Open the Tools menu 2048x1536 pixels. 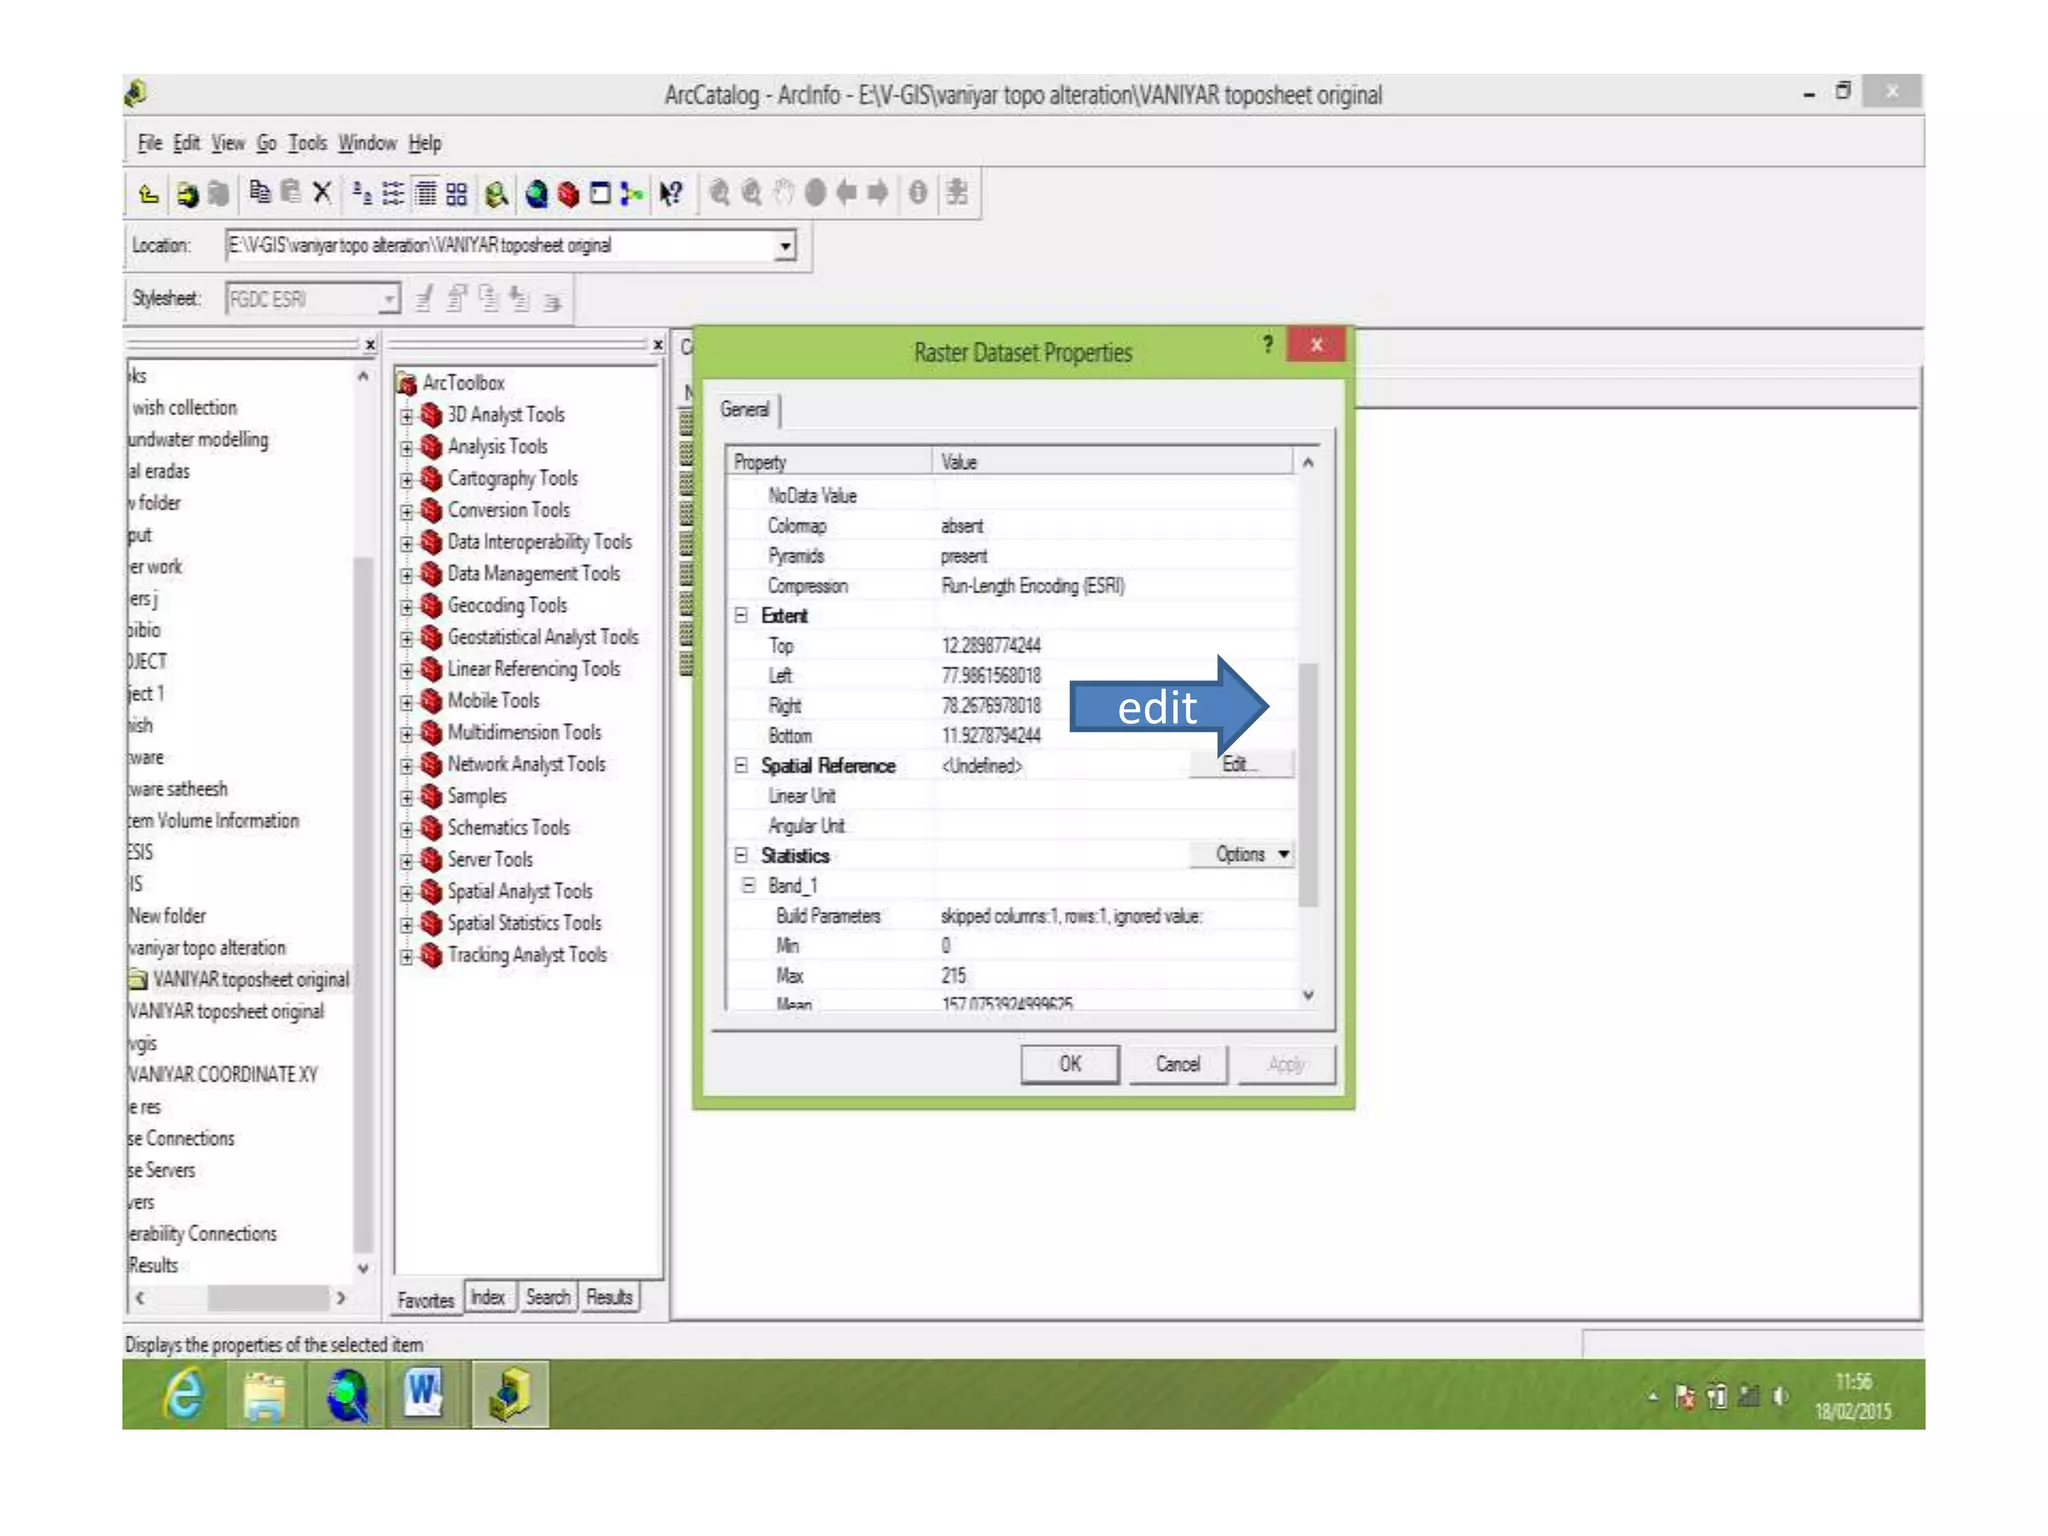pos(307,143)
